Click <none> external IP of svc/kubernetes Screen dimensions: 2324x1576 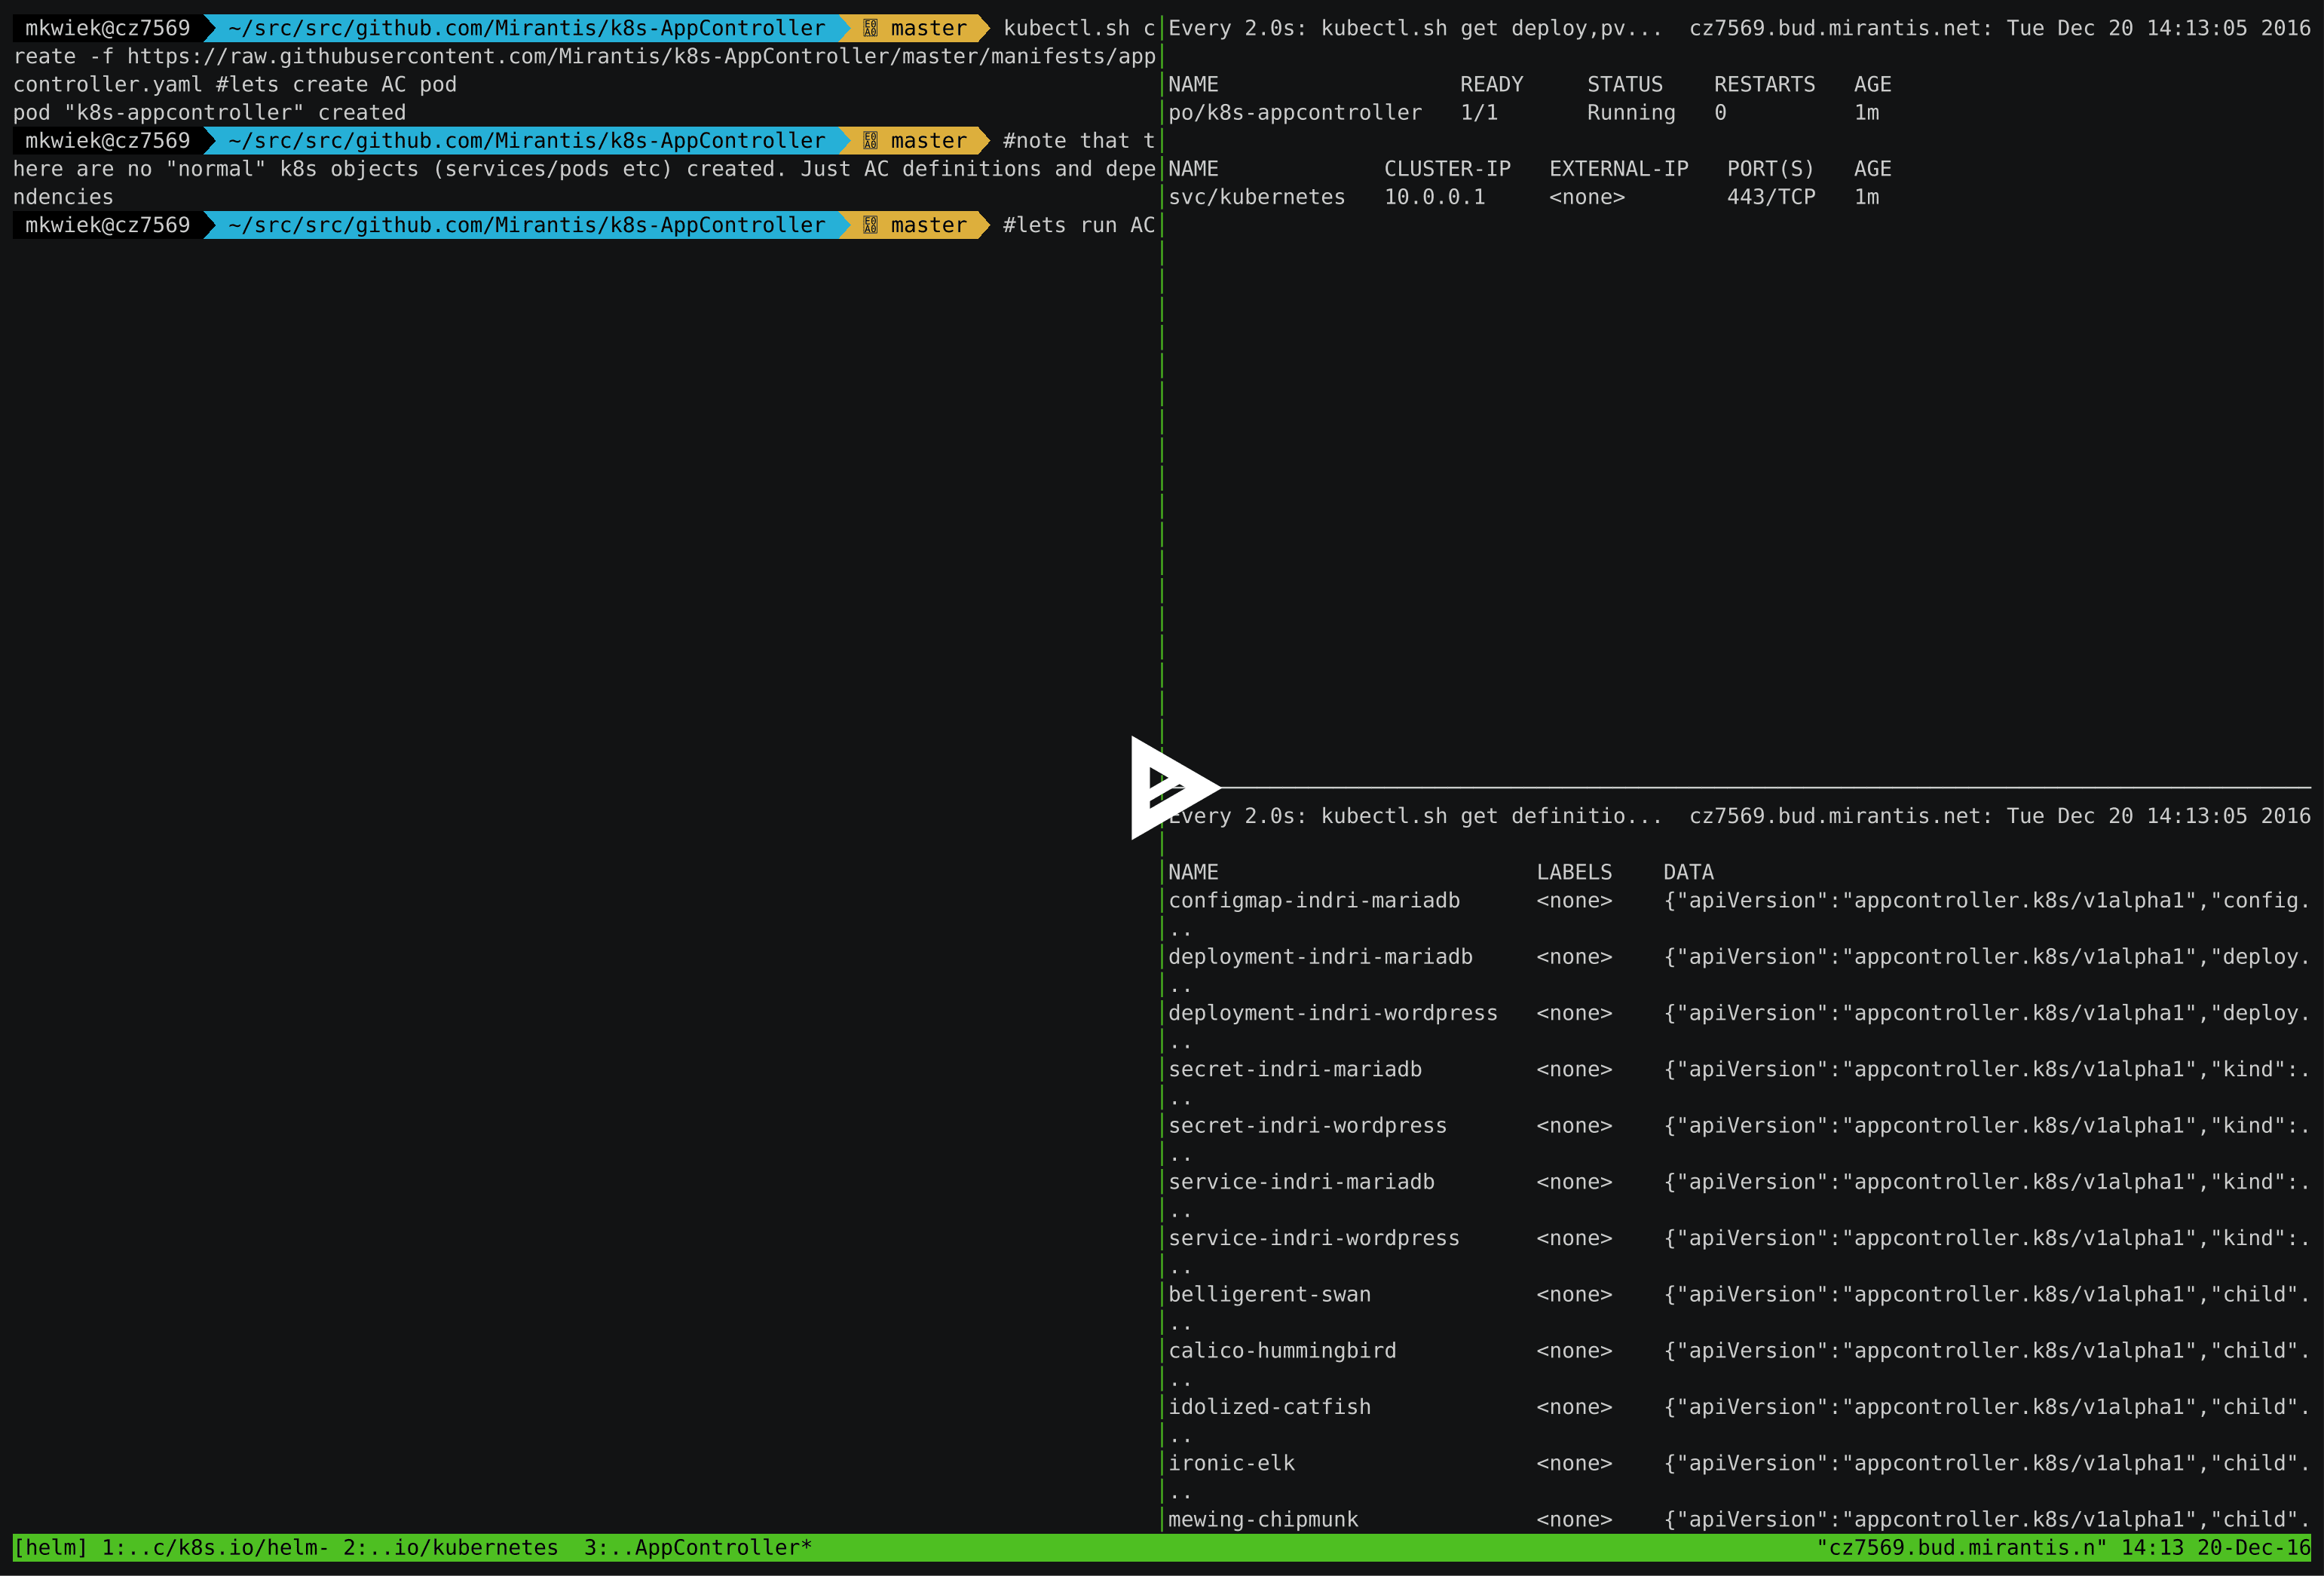coord(1587,197)
